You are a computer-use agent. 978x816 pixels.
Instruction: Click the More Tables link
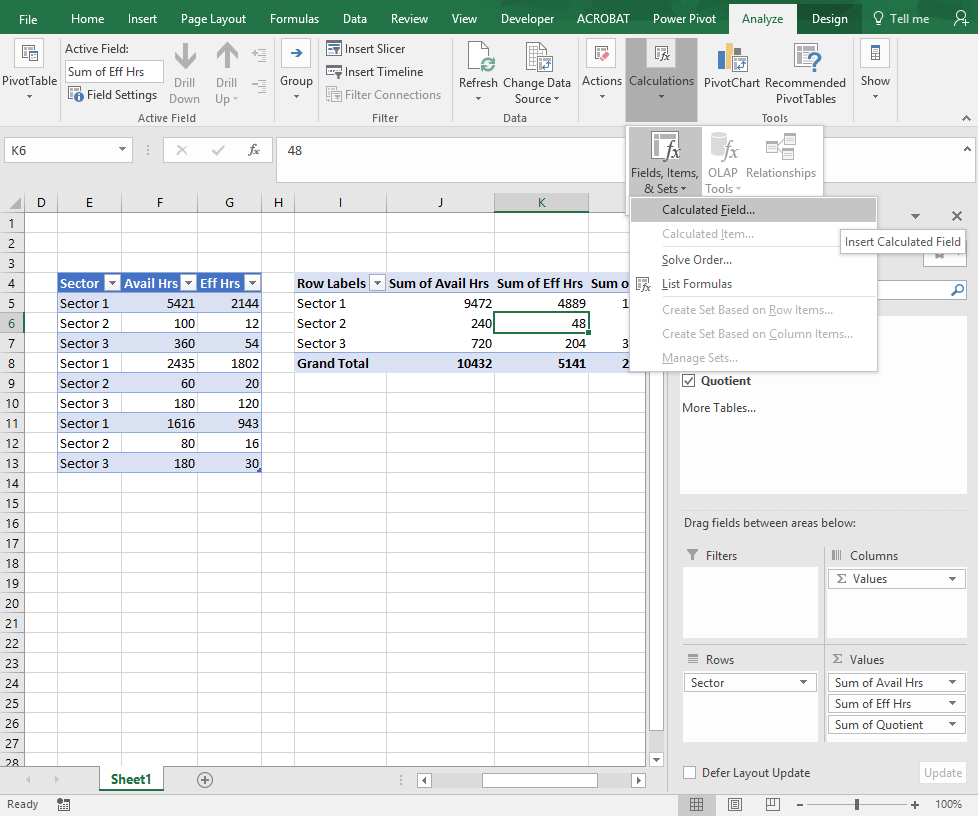click(719, 408)
